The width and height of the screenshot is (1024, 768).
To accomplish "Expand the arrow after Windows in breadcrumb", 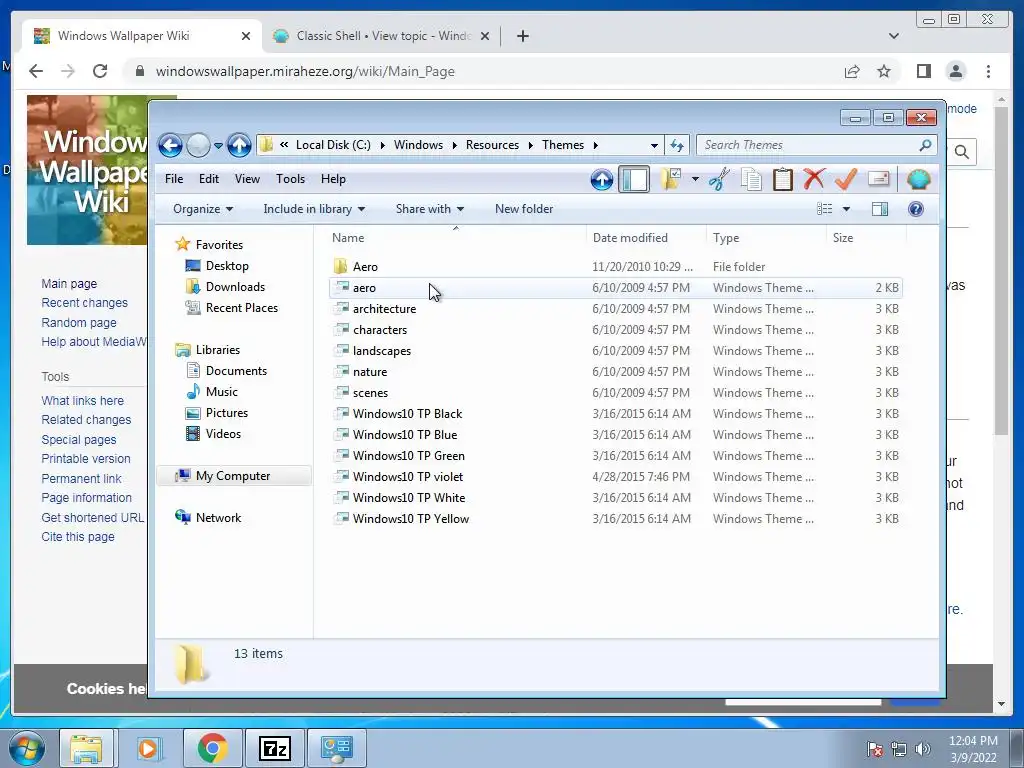I will click(455, 145).
